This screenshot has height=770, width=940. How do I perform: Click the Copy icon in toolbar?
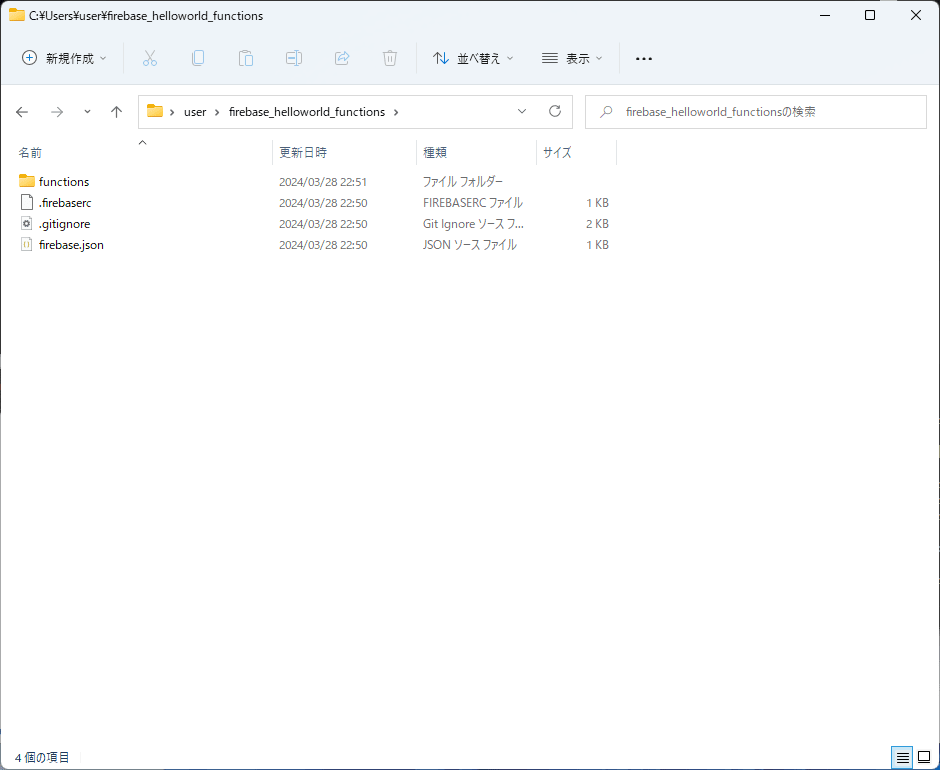tap(198, 58)
